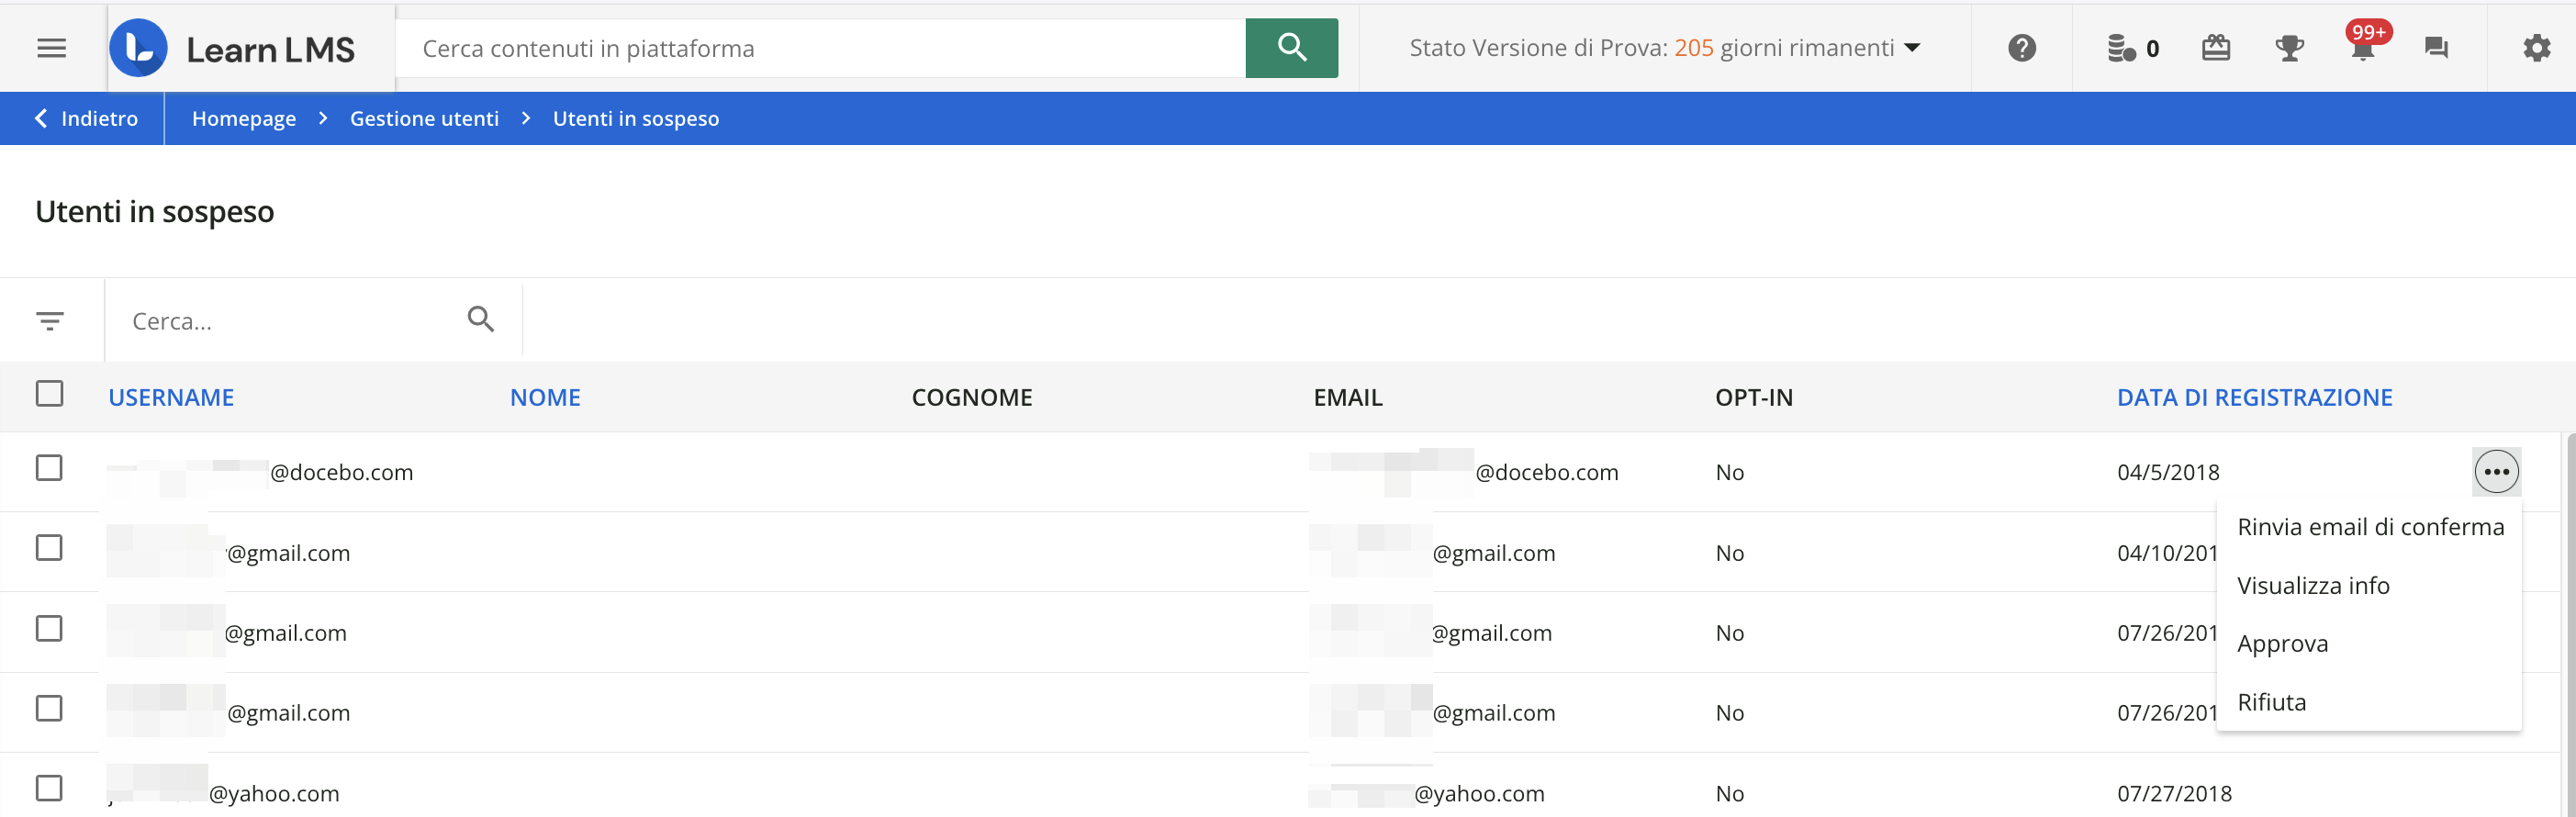Open the chat messages icon
2576x817 pixels.
point(2436,48)
